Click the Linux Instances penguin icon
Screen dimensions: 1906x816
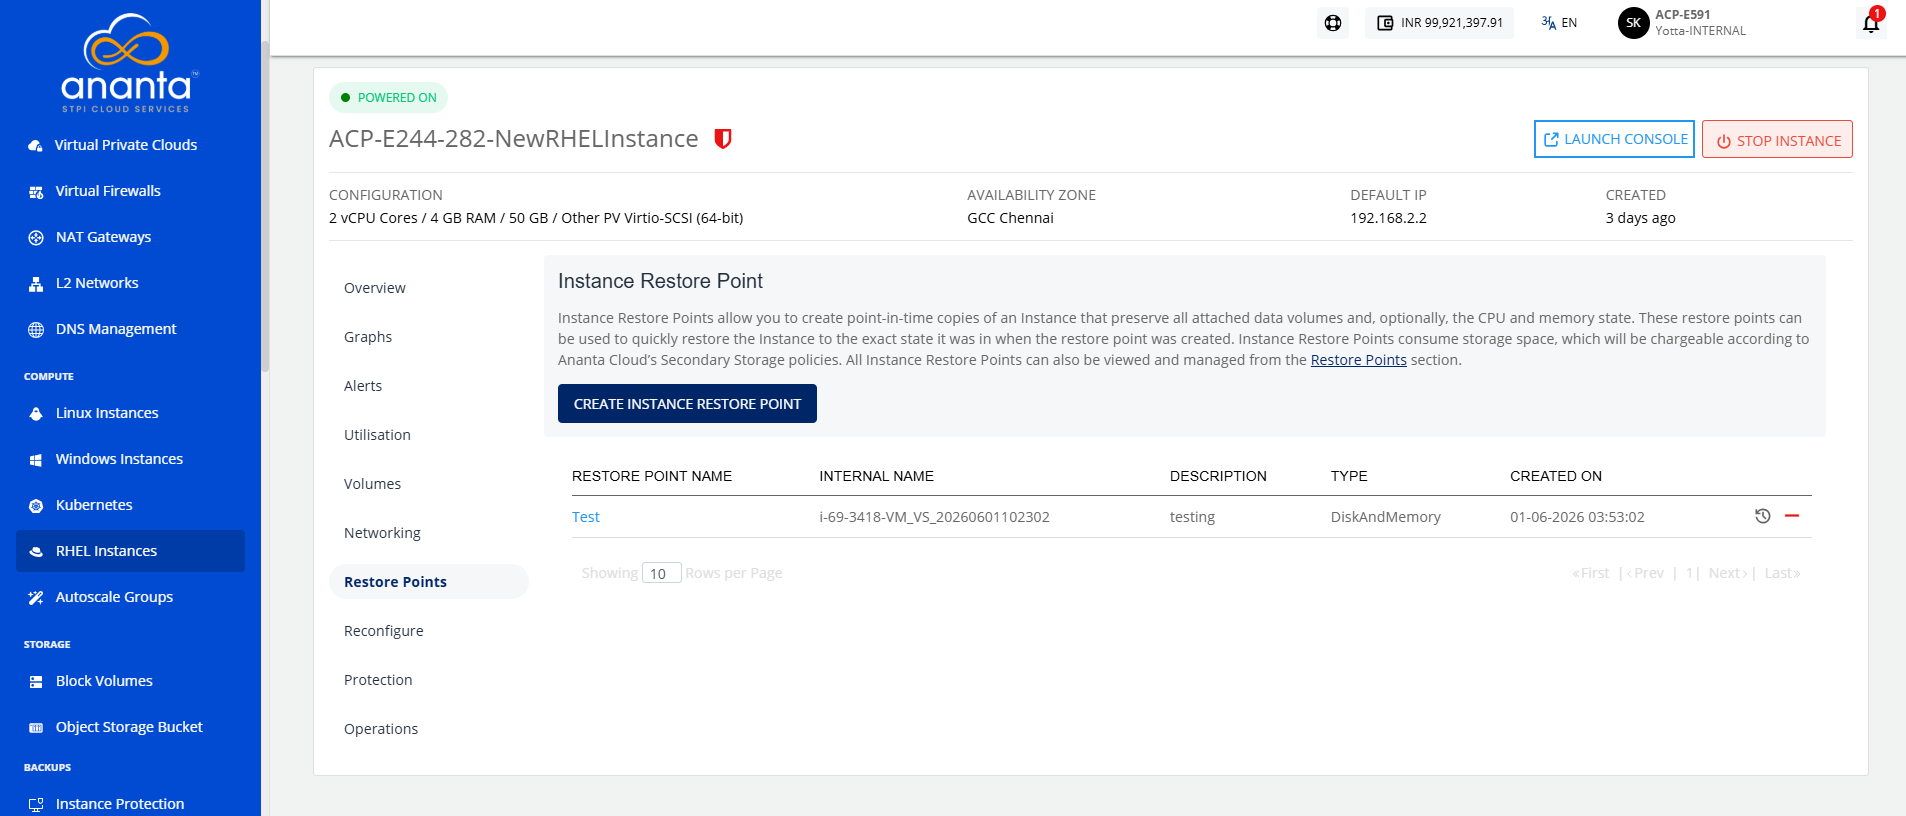[36, 414]
